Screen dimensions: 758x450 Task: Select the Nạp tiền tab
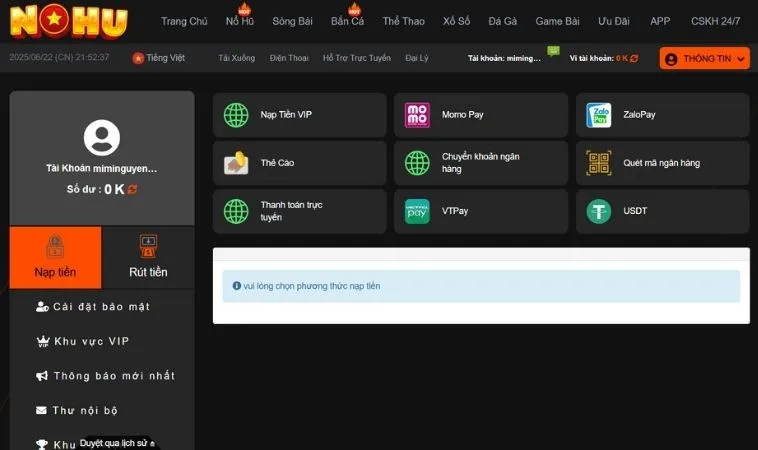click(x=55, y=258)
